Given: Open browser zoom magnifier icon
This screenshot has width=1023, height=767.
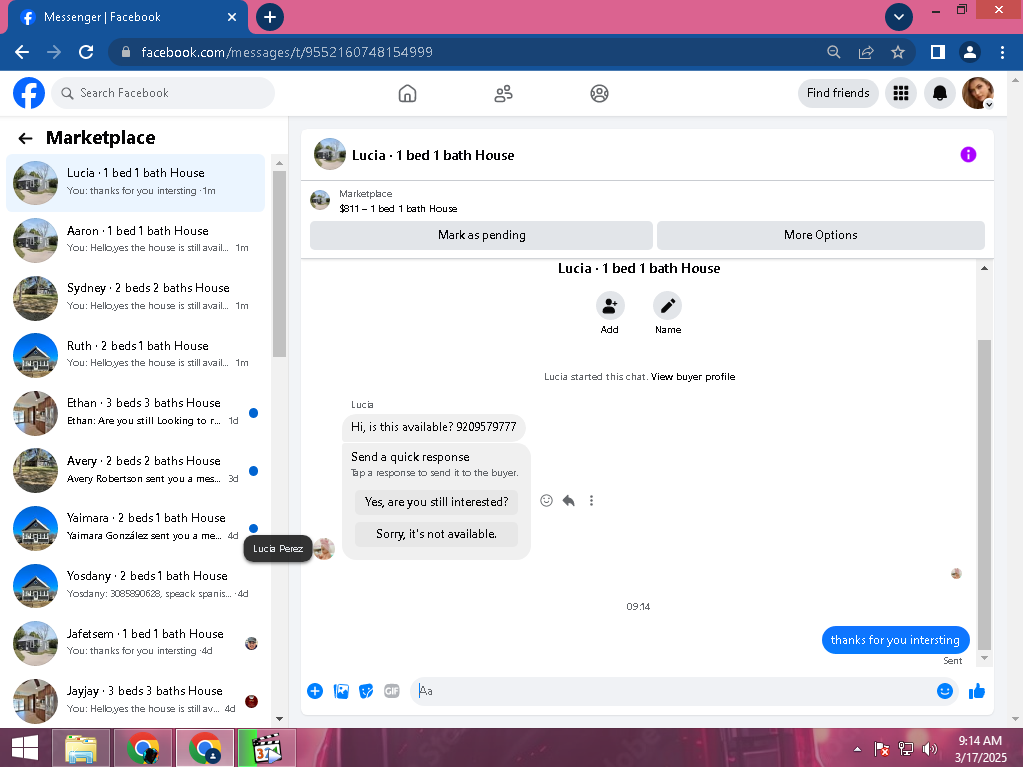Looking at the screenshot, I should pyautogui.click(x=833, y=52).
